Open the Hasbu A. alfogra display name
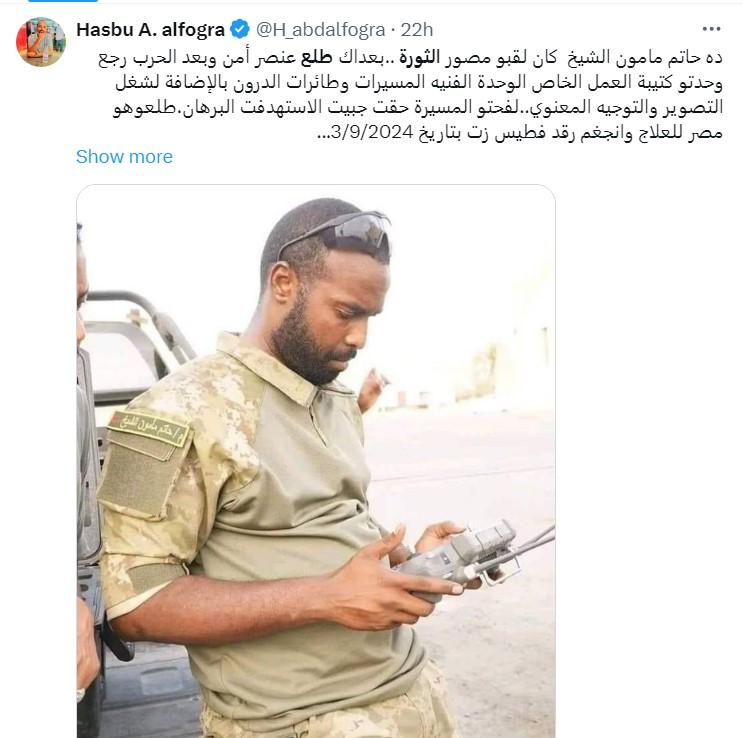 click(x=150, y=29)
